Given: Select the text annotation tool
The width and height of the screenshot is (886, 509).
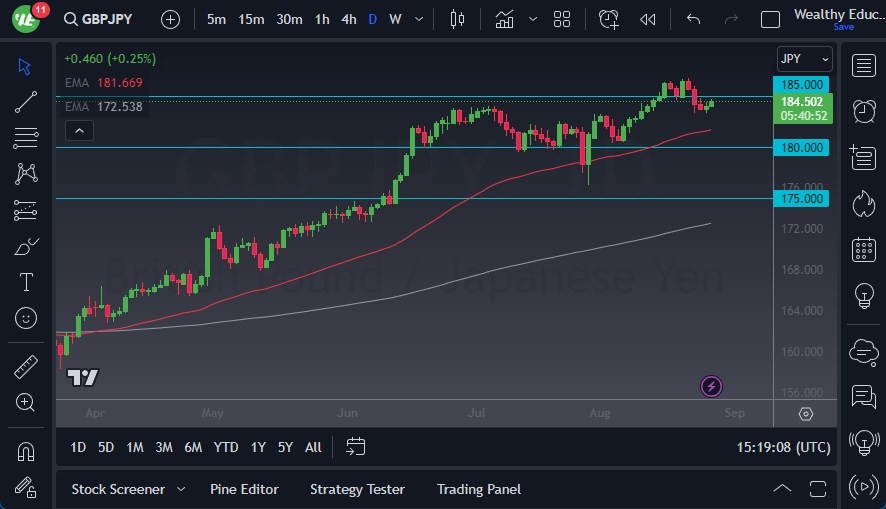Looking at the screenshot, I should [26, 282].
